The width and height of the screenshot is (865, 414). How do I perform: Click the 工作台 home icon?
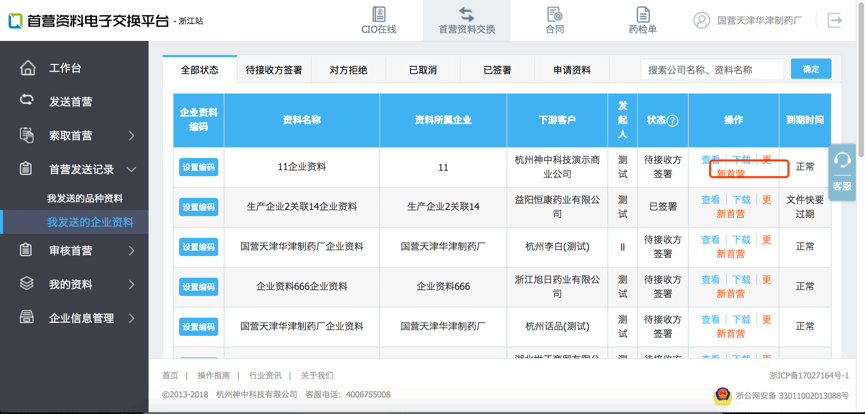coord(27,68)
